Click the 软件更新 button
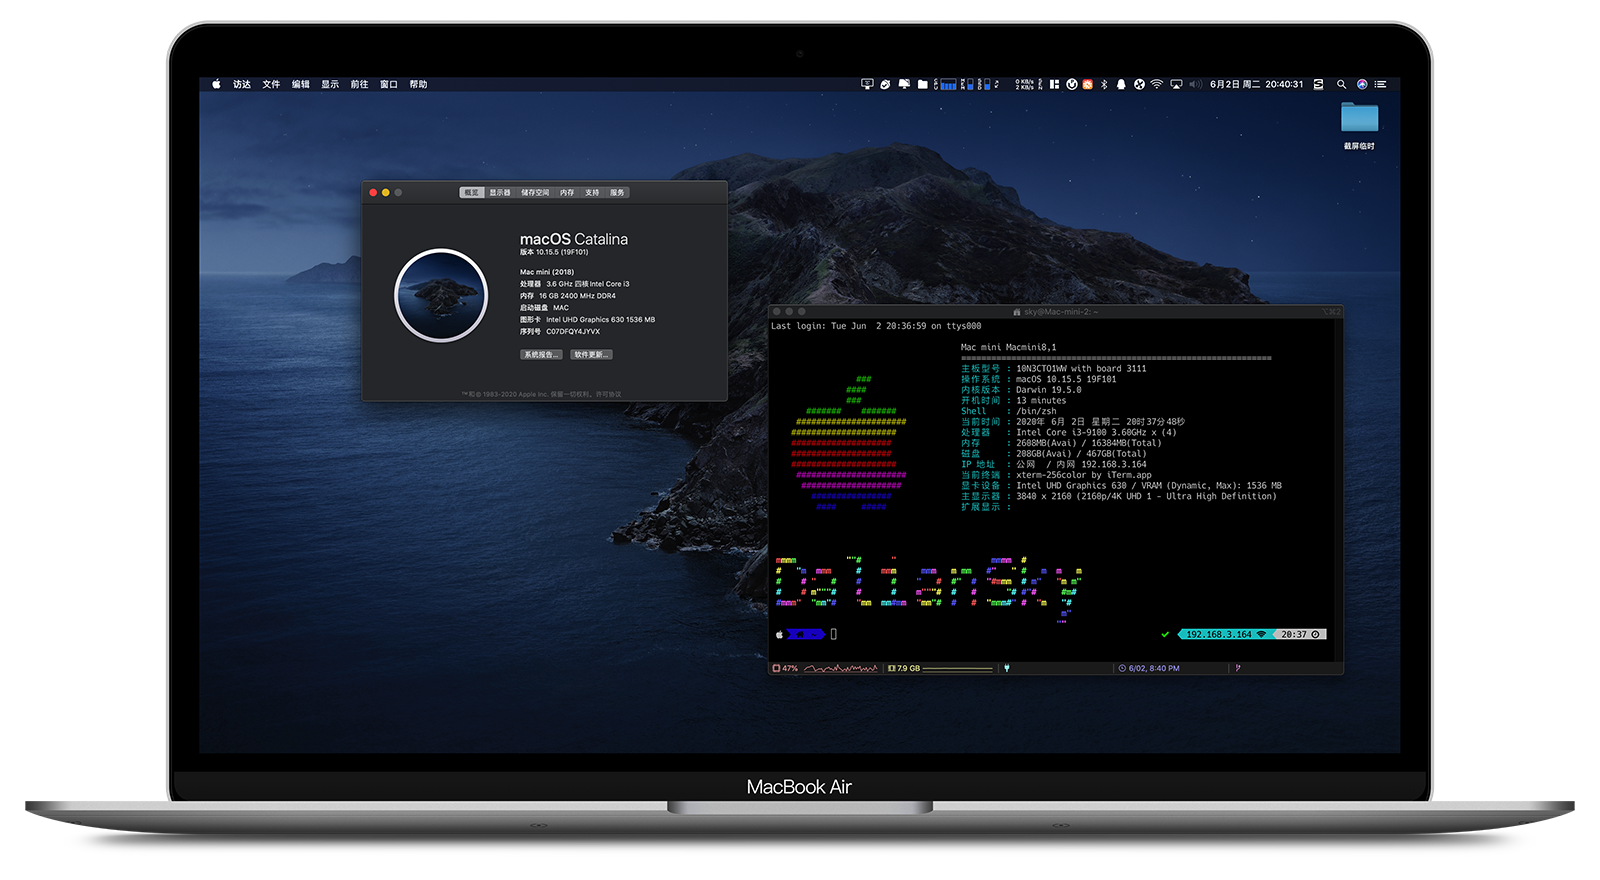The height and width of the screenshot is (880, 1600). tap(591, 355)
